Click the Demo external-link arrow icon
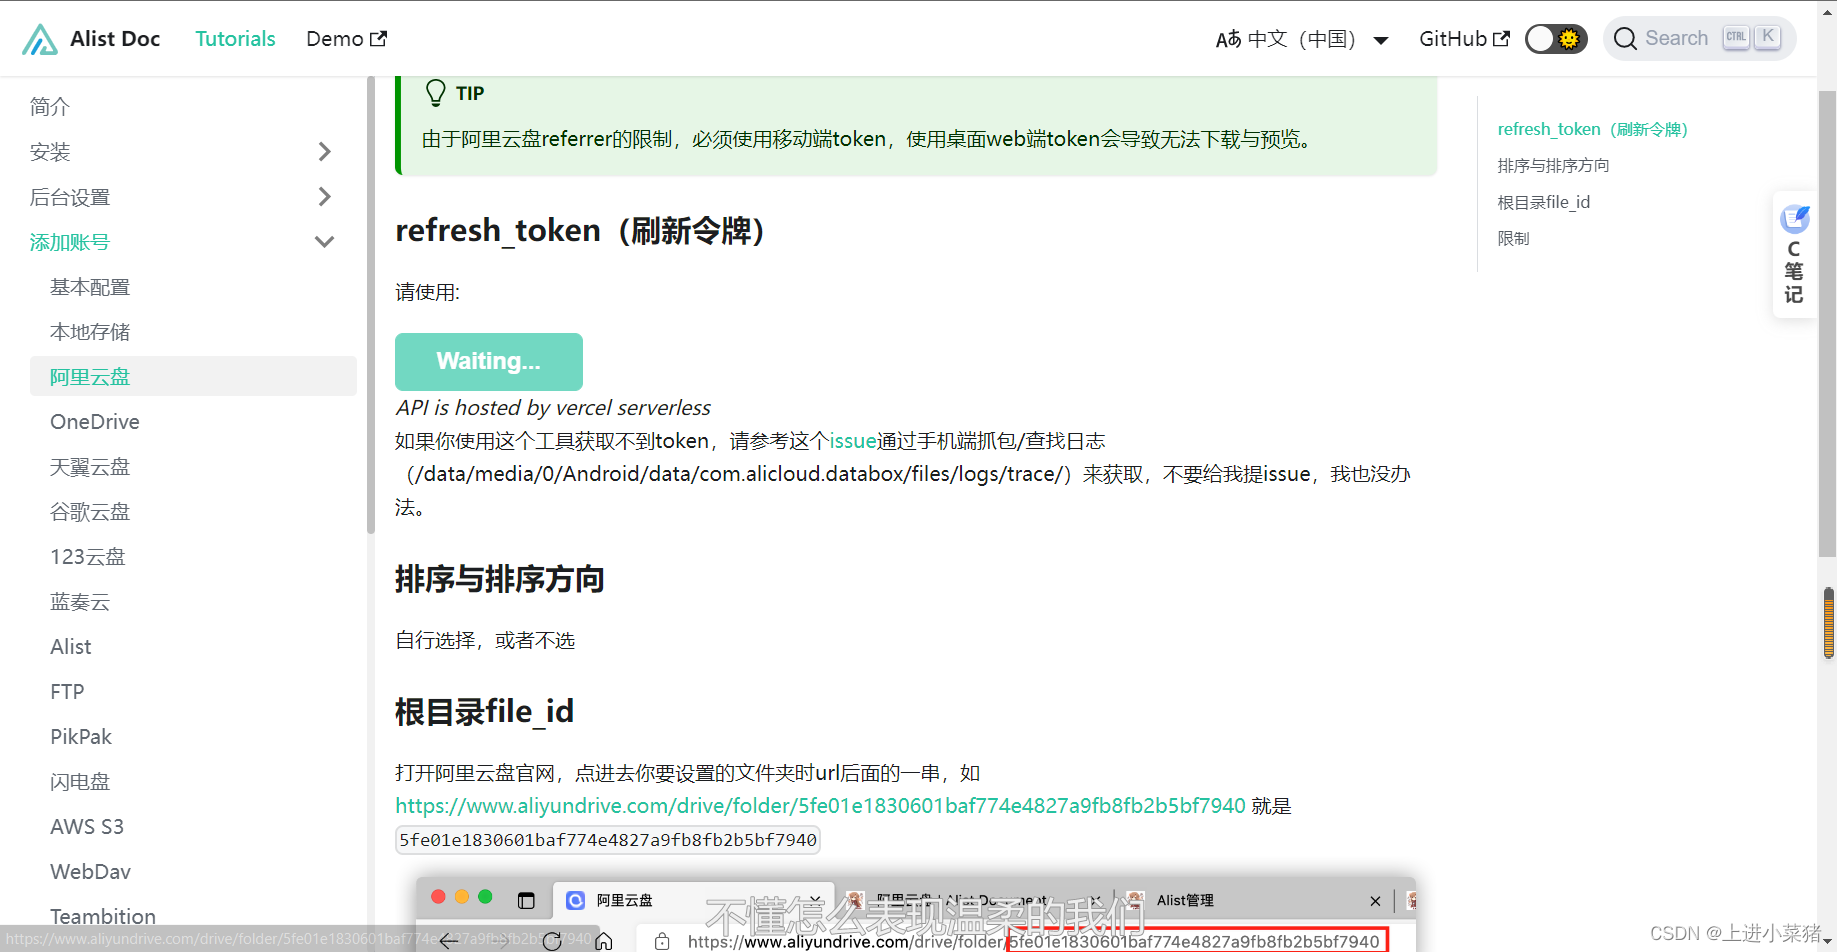Image resolution: width=1837 pixels, height=952 pixels. pos(379,39)
